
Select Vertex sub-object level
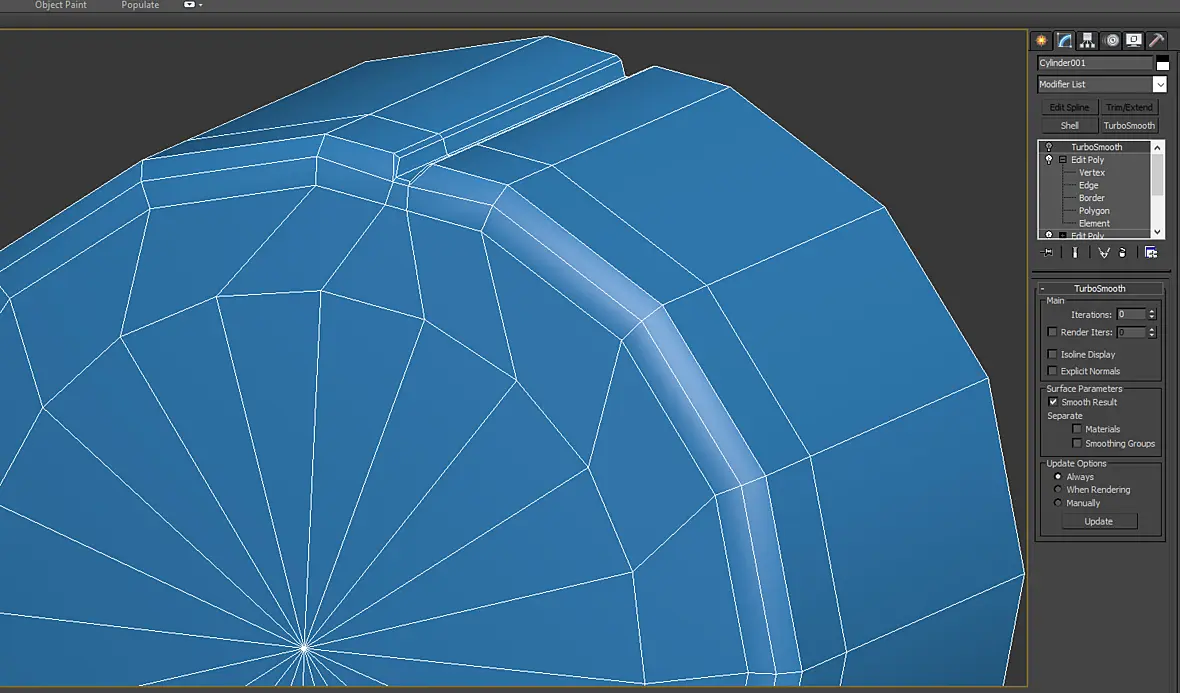1091,173
